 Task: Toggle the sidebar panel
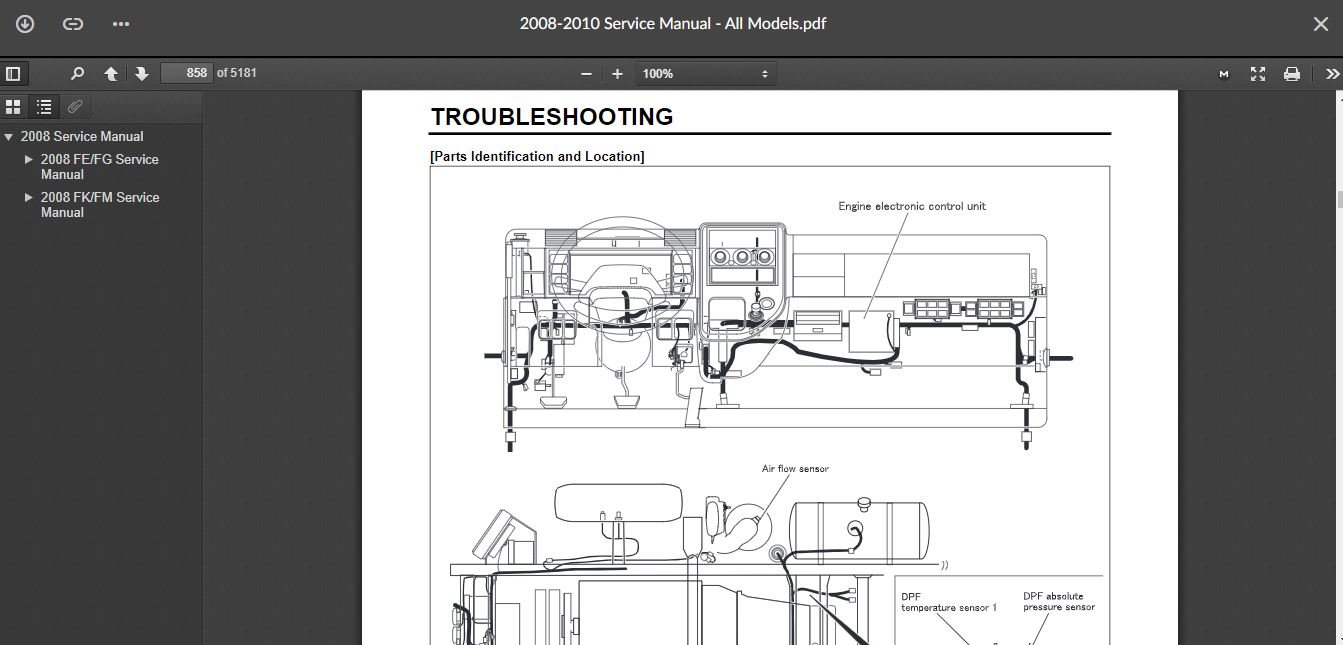click(13, 73)
